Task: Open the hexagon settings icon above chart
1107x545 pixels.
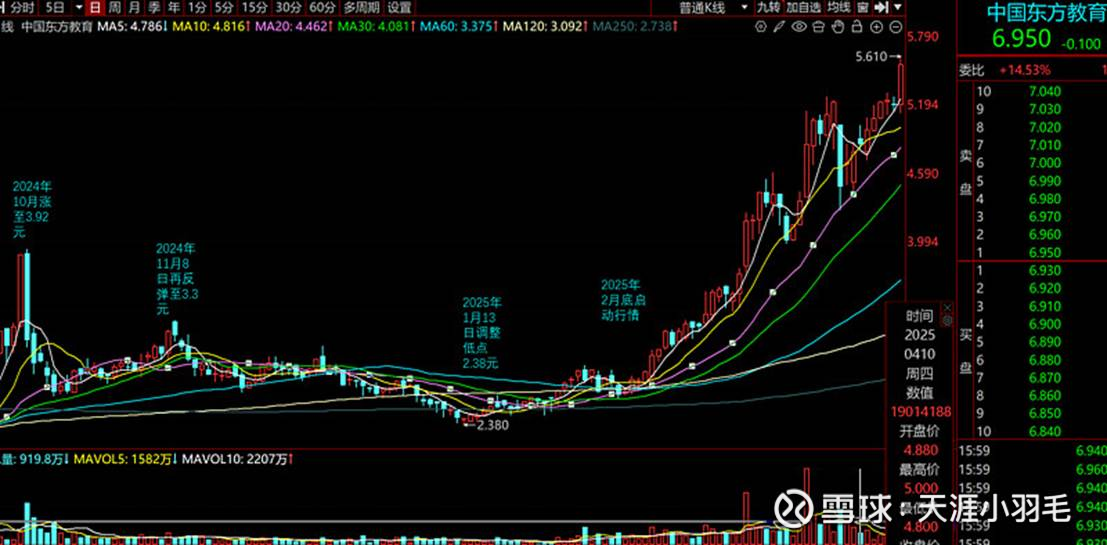Action: [760, 27]
